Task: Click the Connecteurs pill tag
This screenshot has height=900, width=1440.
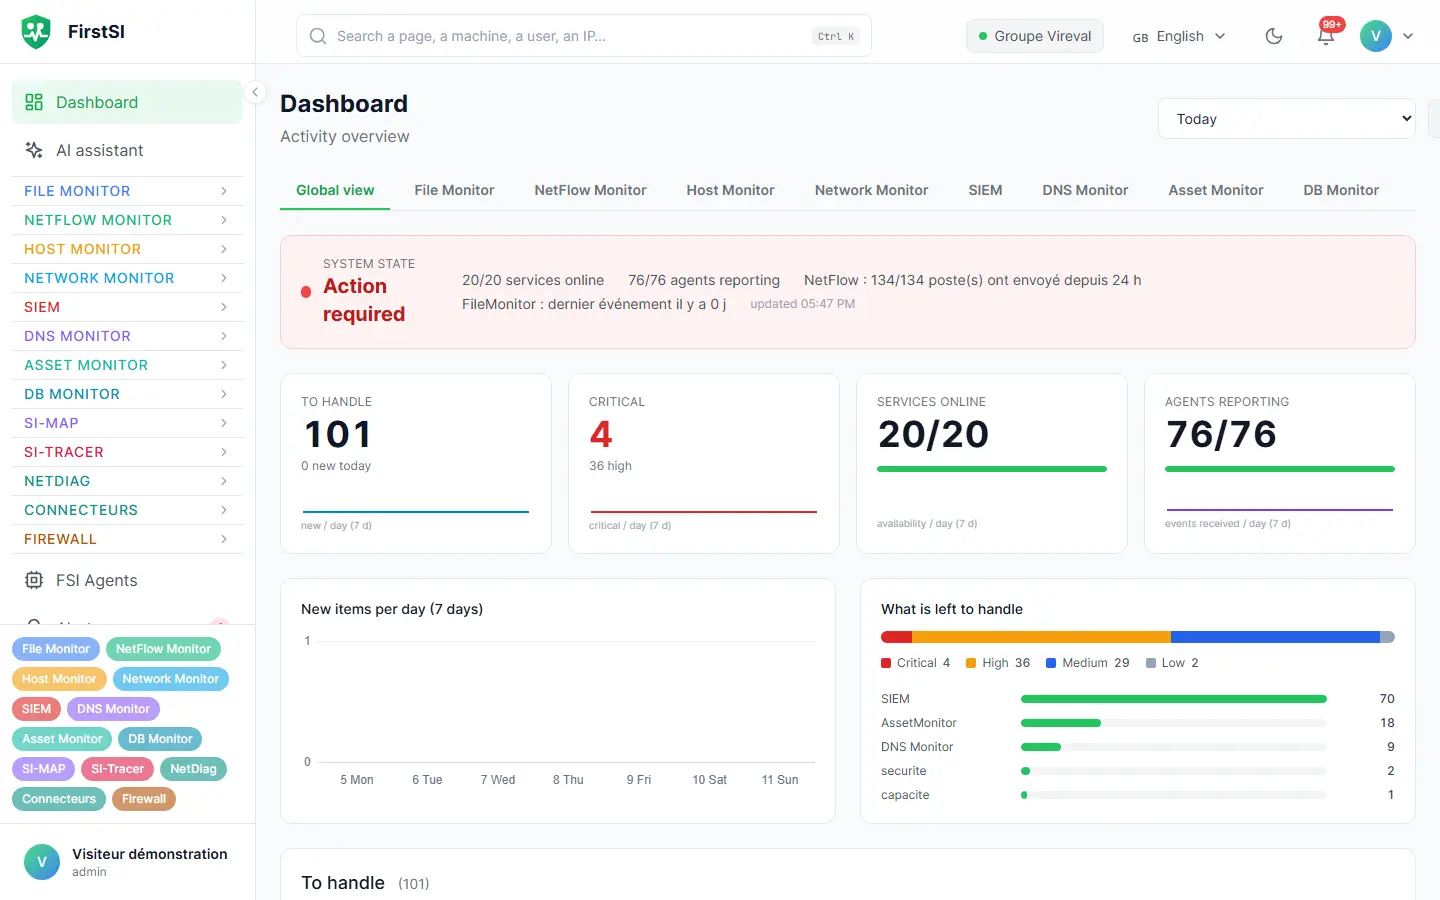Action: point(59,799)
